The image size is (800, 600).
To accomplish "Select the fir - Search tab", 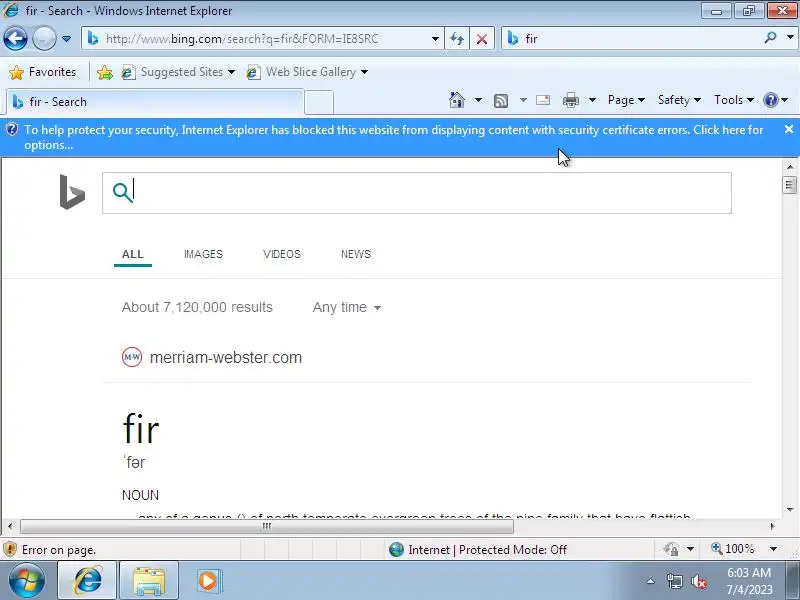I will click(x=155, y=102).
